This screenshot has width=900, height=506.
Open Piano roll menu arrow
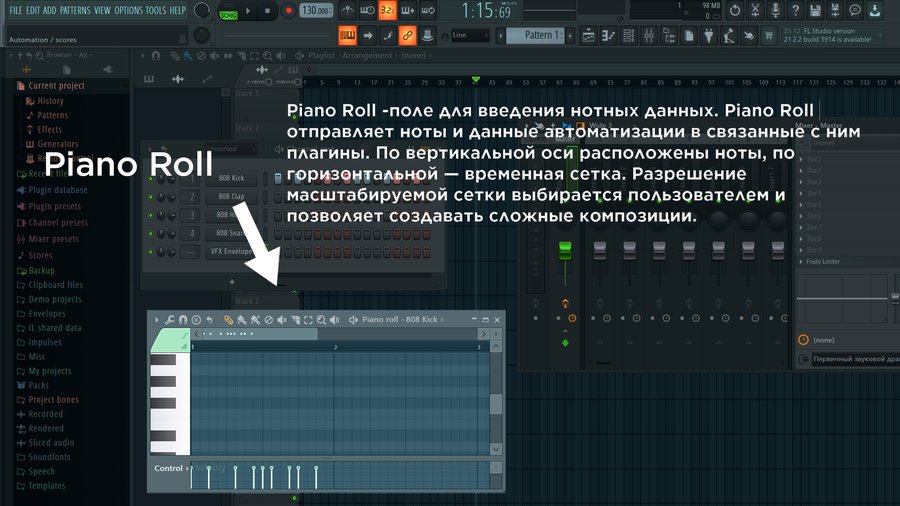point(156,320)
